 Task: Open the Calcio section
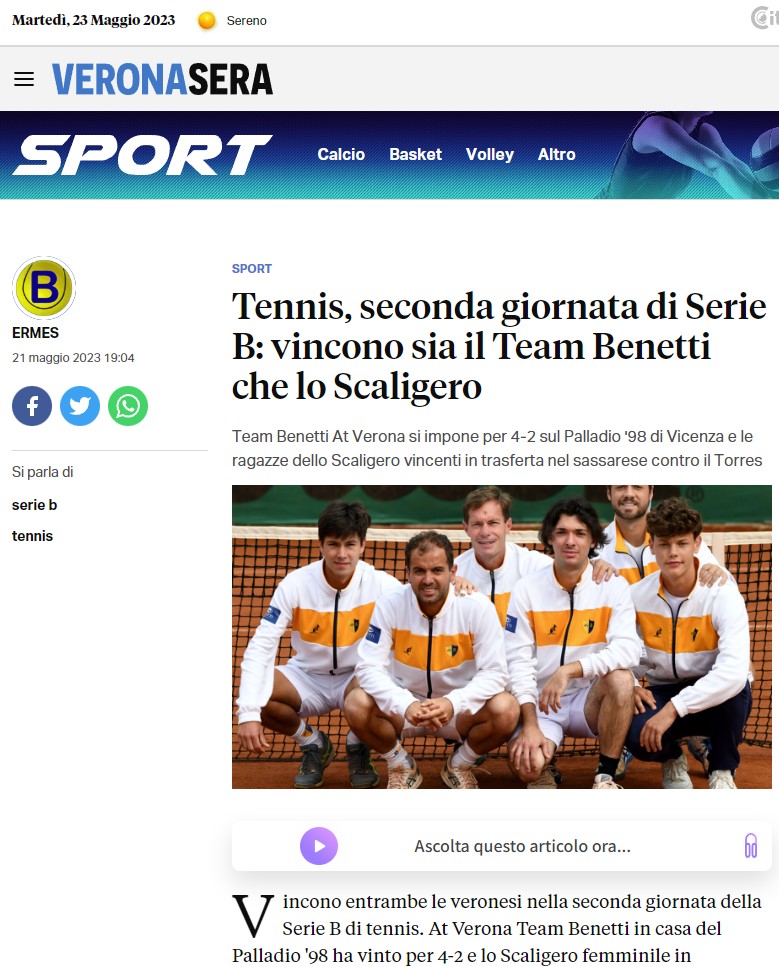coord(341,154)
